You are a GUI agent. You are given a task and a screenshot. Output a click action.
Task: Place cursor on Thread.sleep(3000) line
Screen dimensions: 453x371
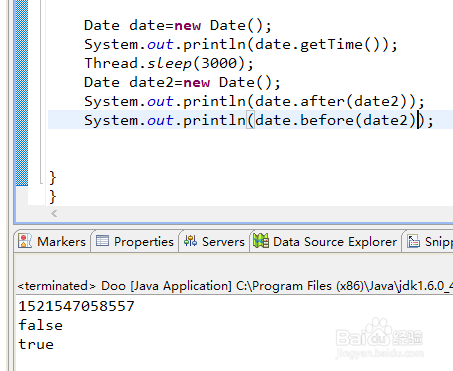pos(169,63)
